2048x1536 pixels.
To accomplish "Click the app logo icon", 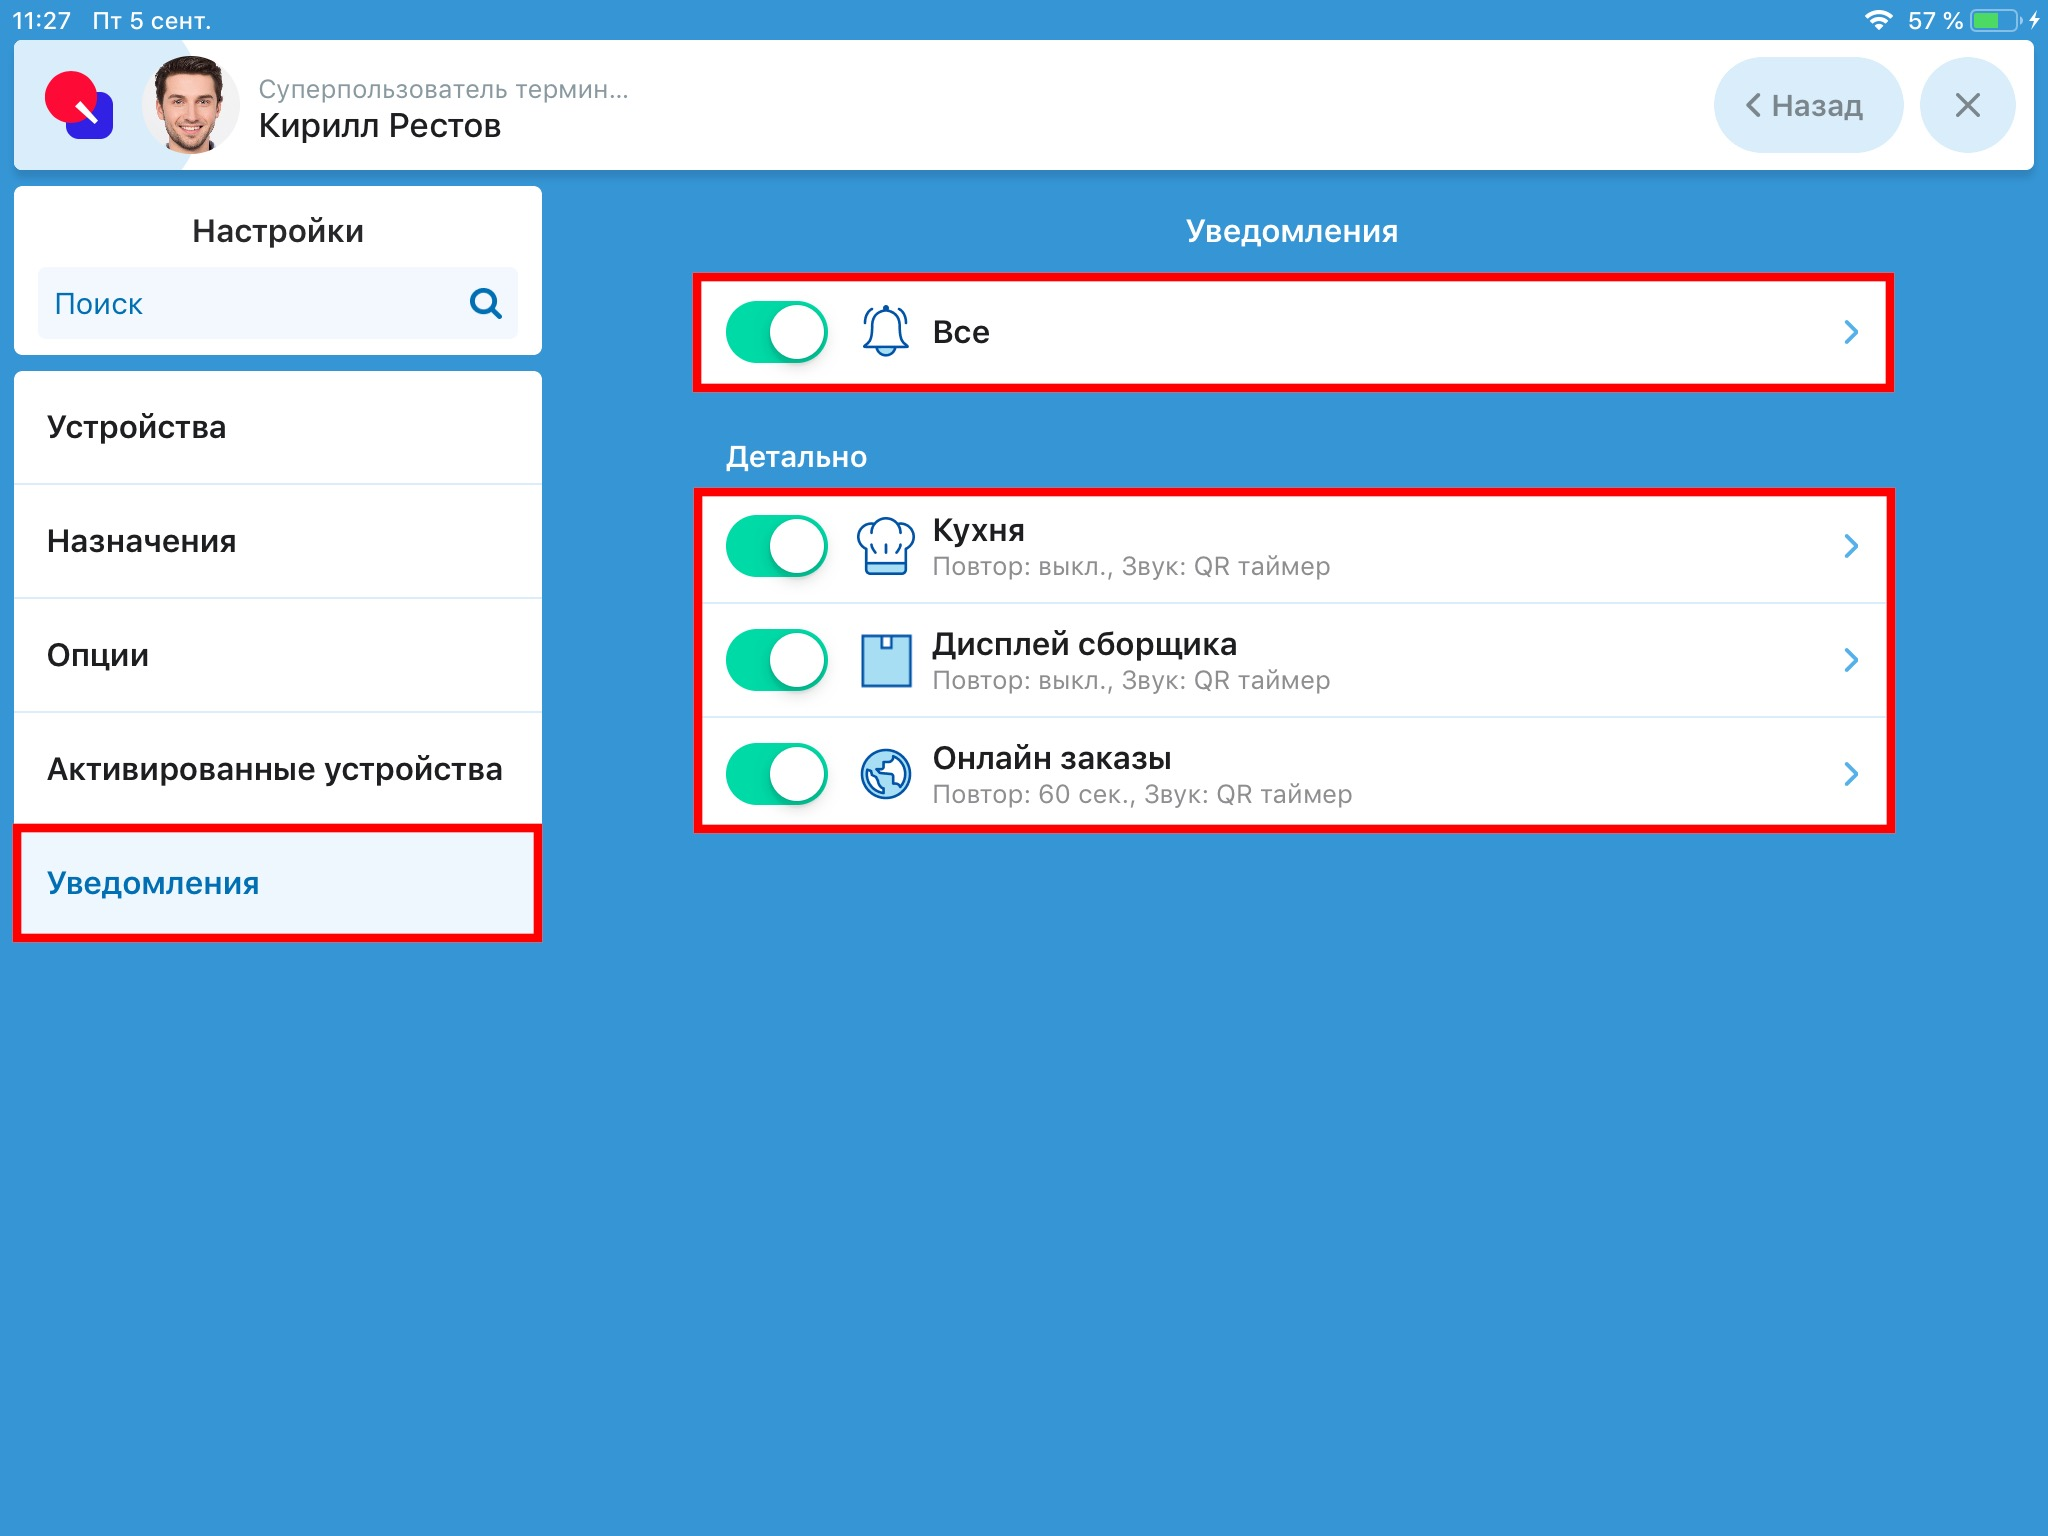I will 79,105.
